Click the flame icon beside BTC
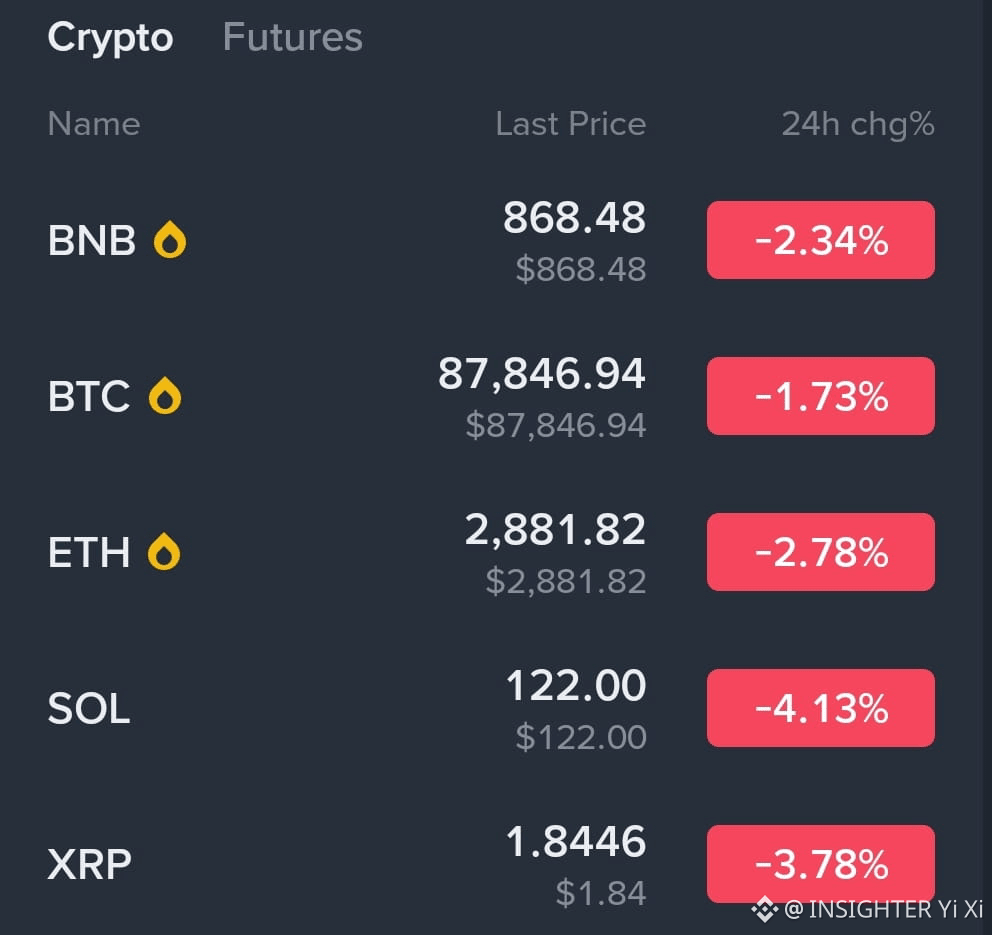 click(165, 397)
